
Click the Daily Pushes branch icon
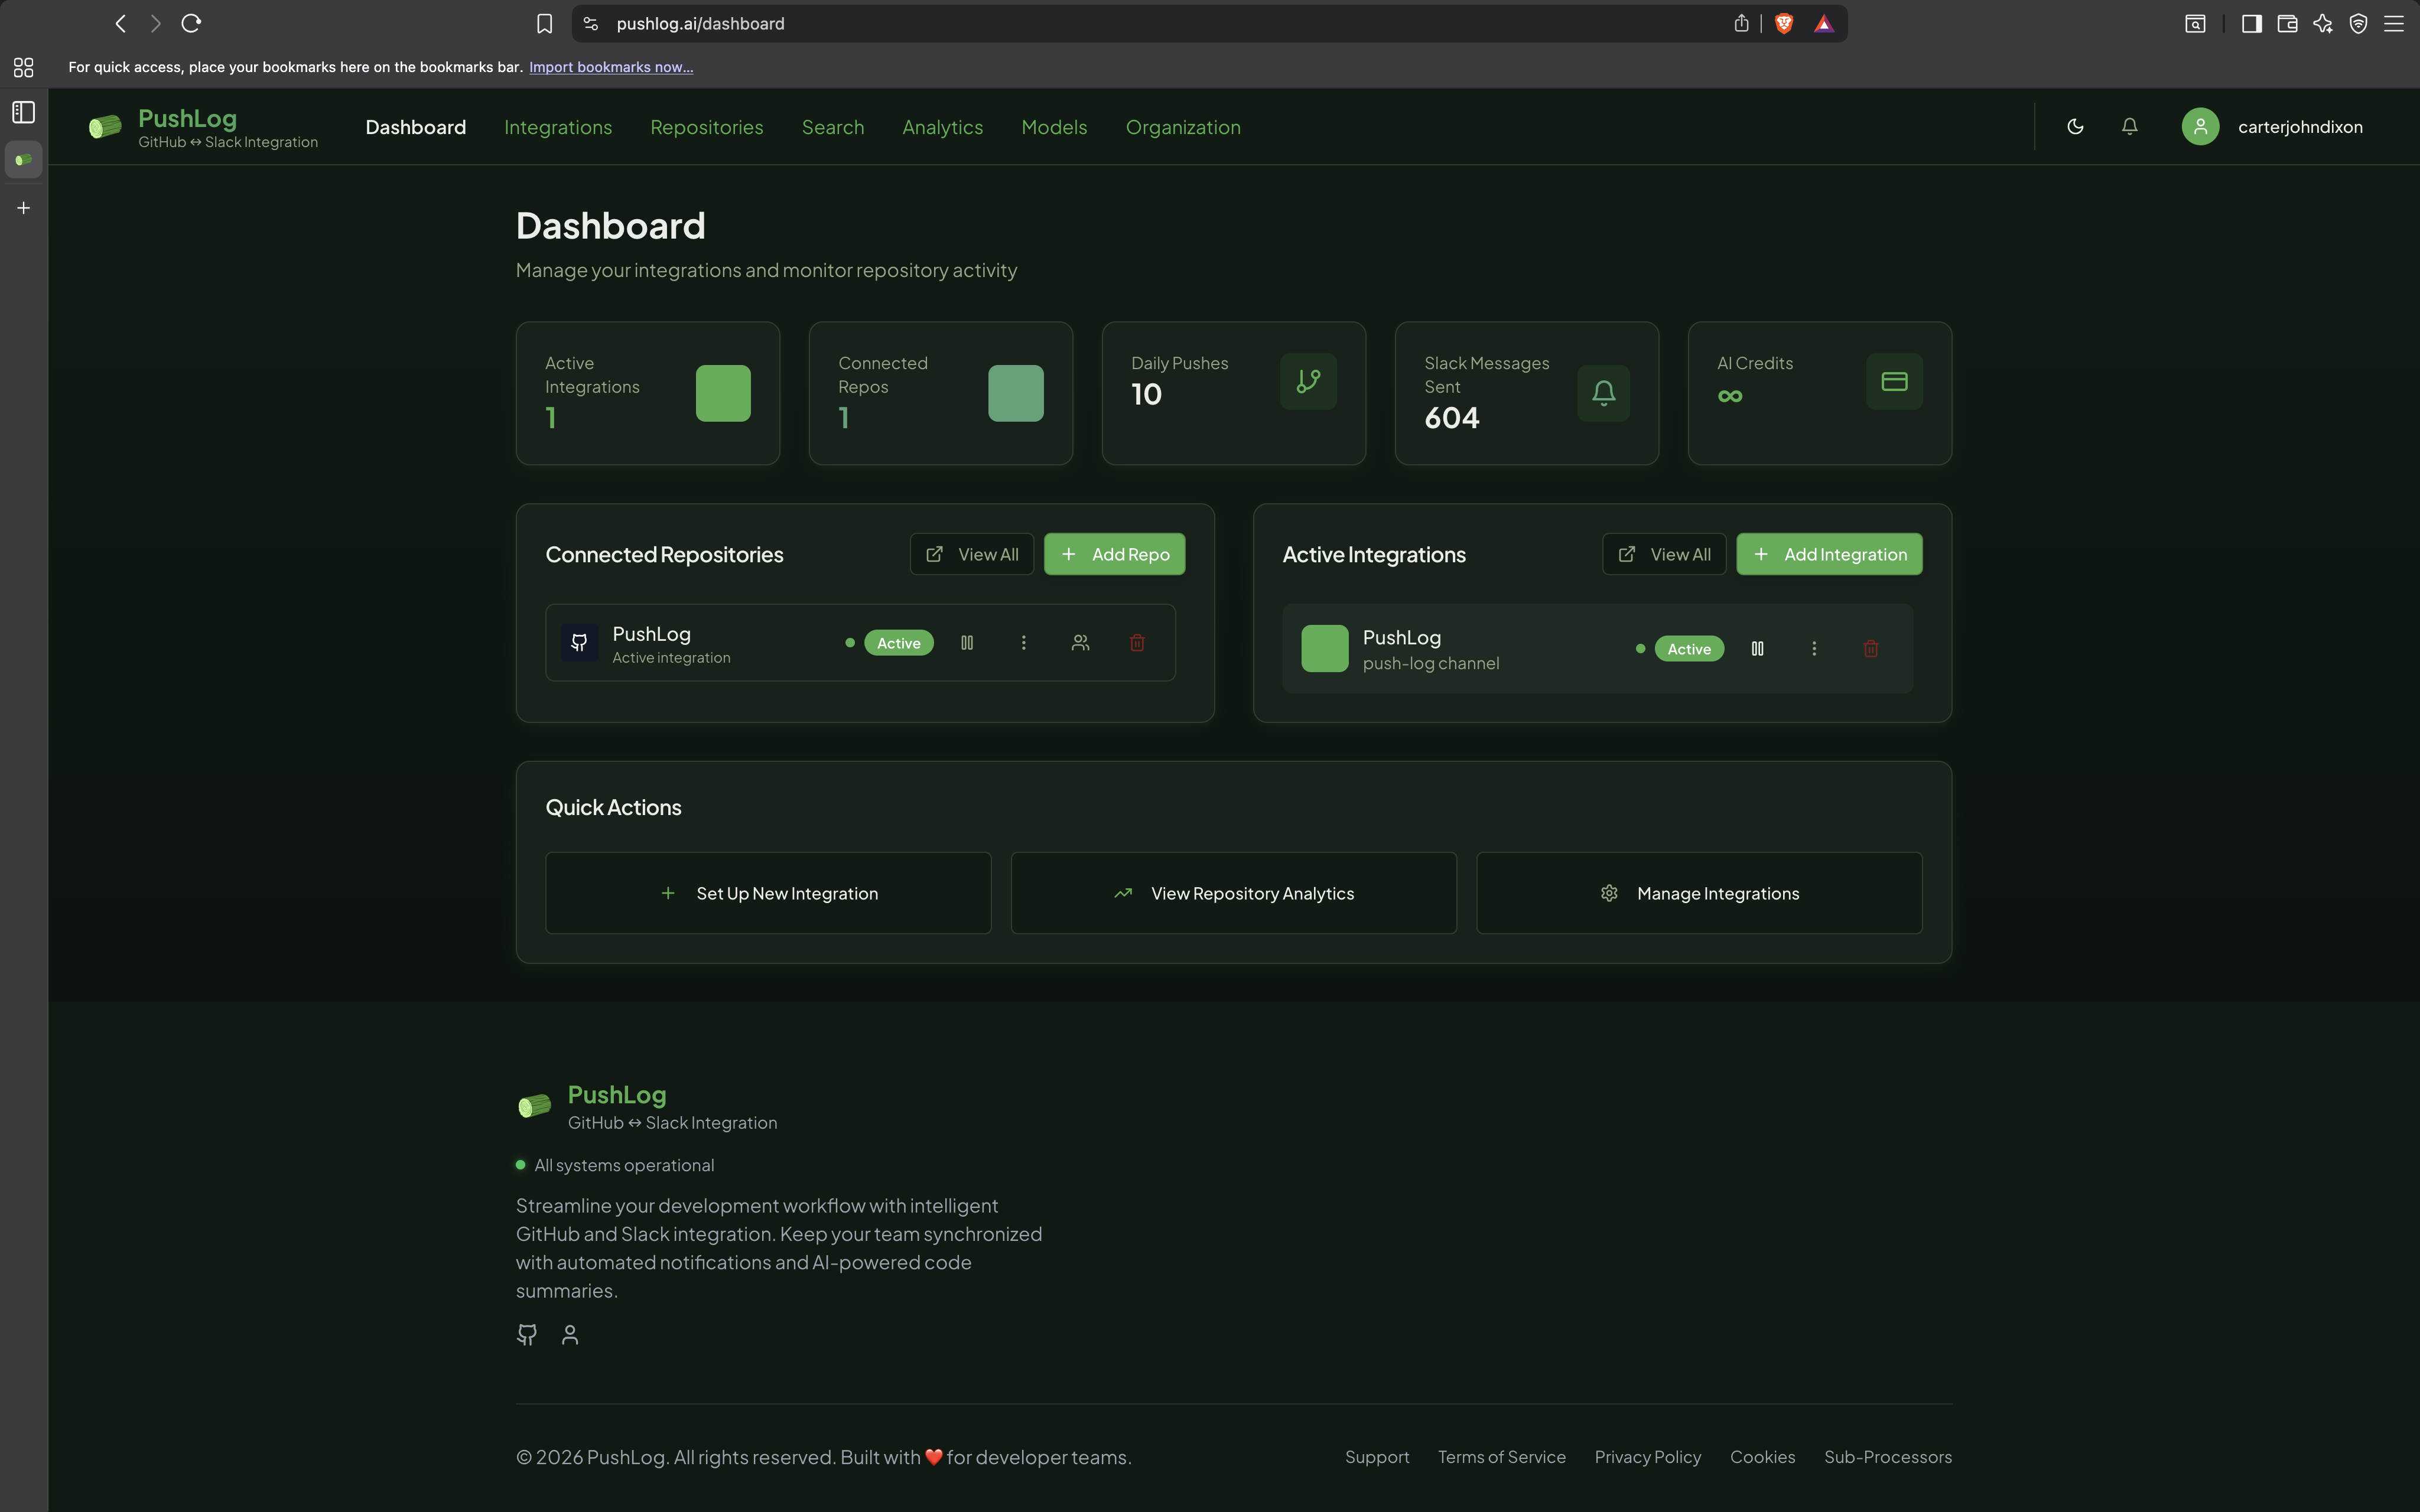point(1309,381)
